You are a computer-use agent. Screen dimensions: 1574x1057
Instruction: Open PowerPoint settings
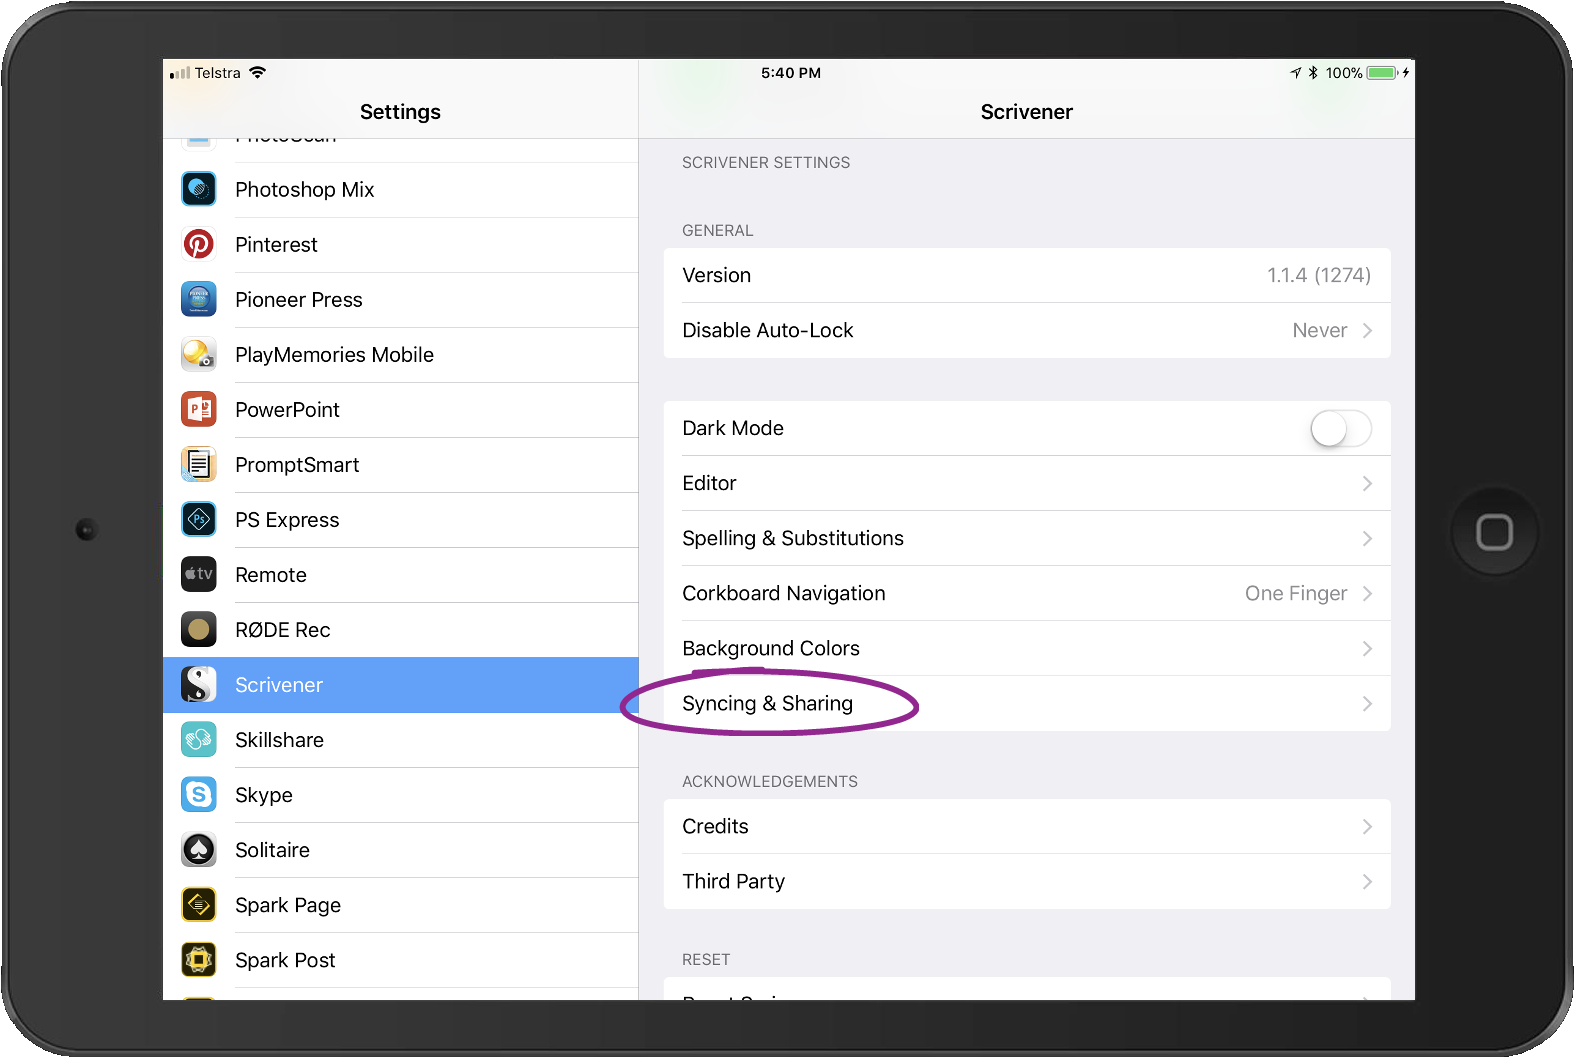[x=400, y=410]
